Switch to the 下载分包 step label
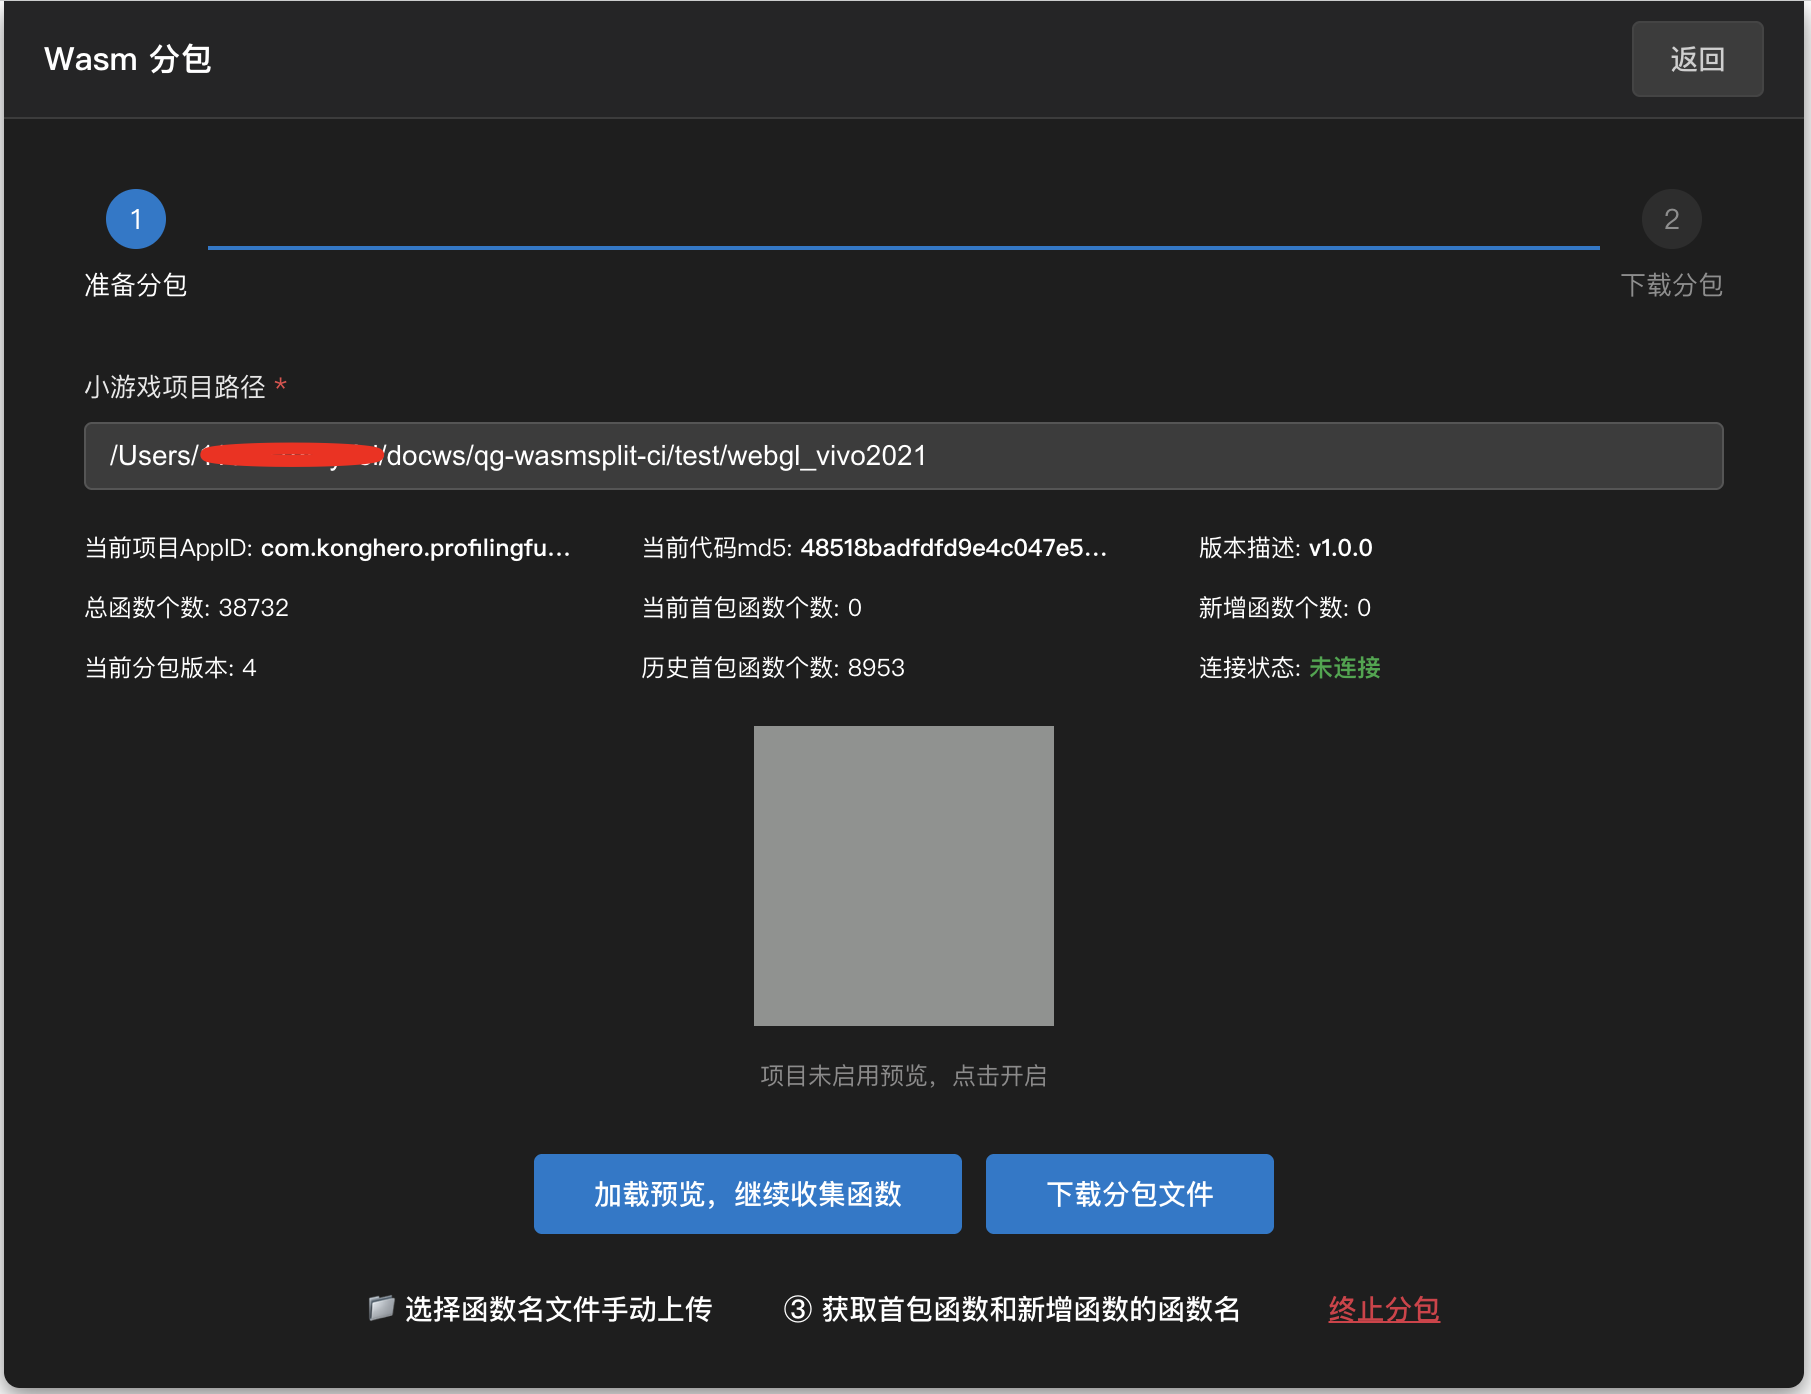 pos(1671,285)
